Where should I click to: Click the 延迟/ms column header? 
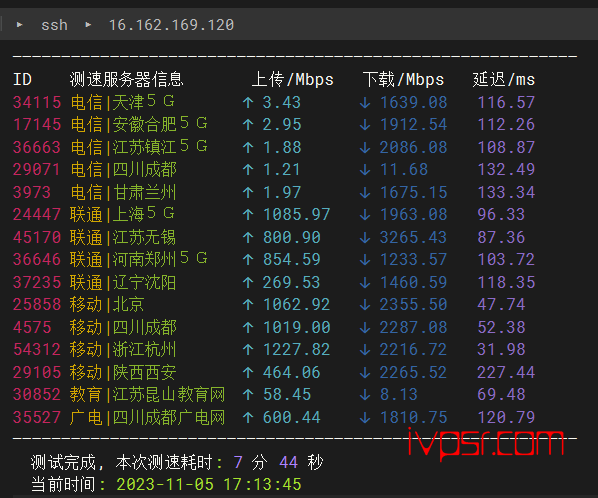pyautogui.click(x=504, y=80)
